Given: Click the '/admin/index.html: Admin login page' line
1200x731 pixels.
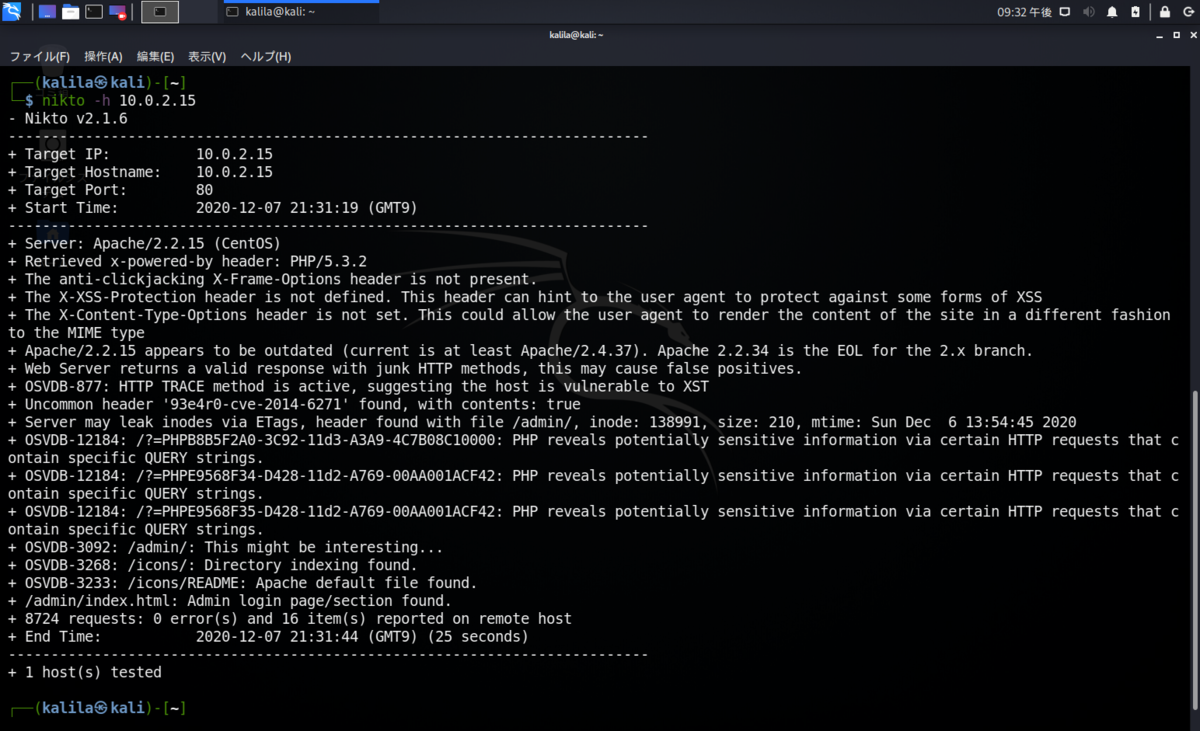Looking at the screenshot, I should tap(229, 601).
